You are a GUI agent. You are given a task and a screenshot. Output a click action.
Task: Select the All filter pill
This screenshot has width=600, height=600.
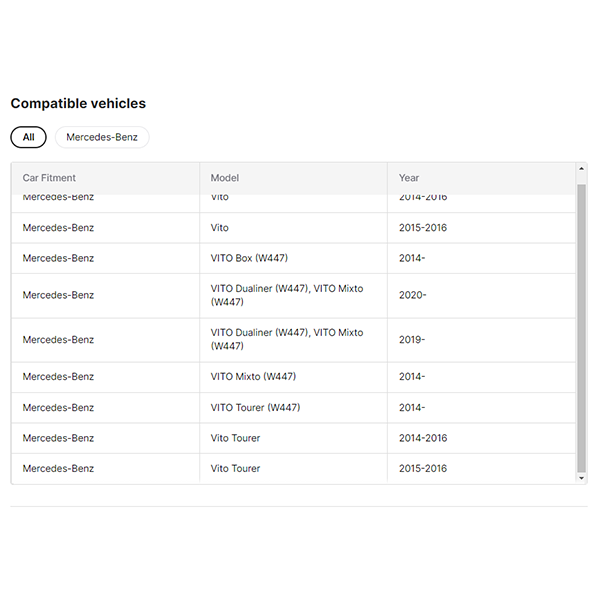click(x=28, y=137)
